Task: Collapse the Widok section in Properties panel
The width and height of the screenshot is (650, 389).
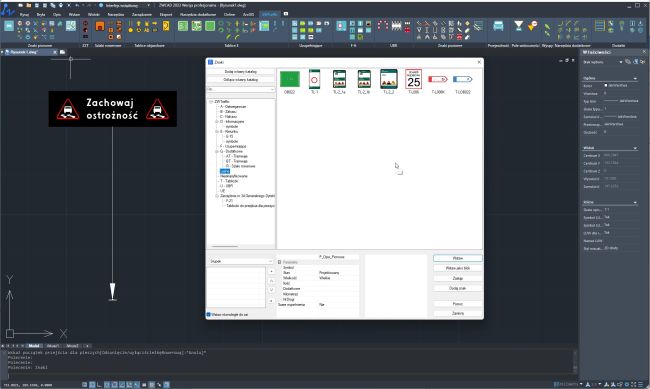Action: (635, 148)
